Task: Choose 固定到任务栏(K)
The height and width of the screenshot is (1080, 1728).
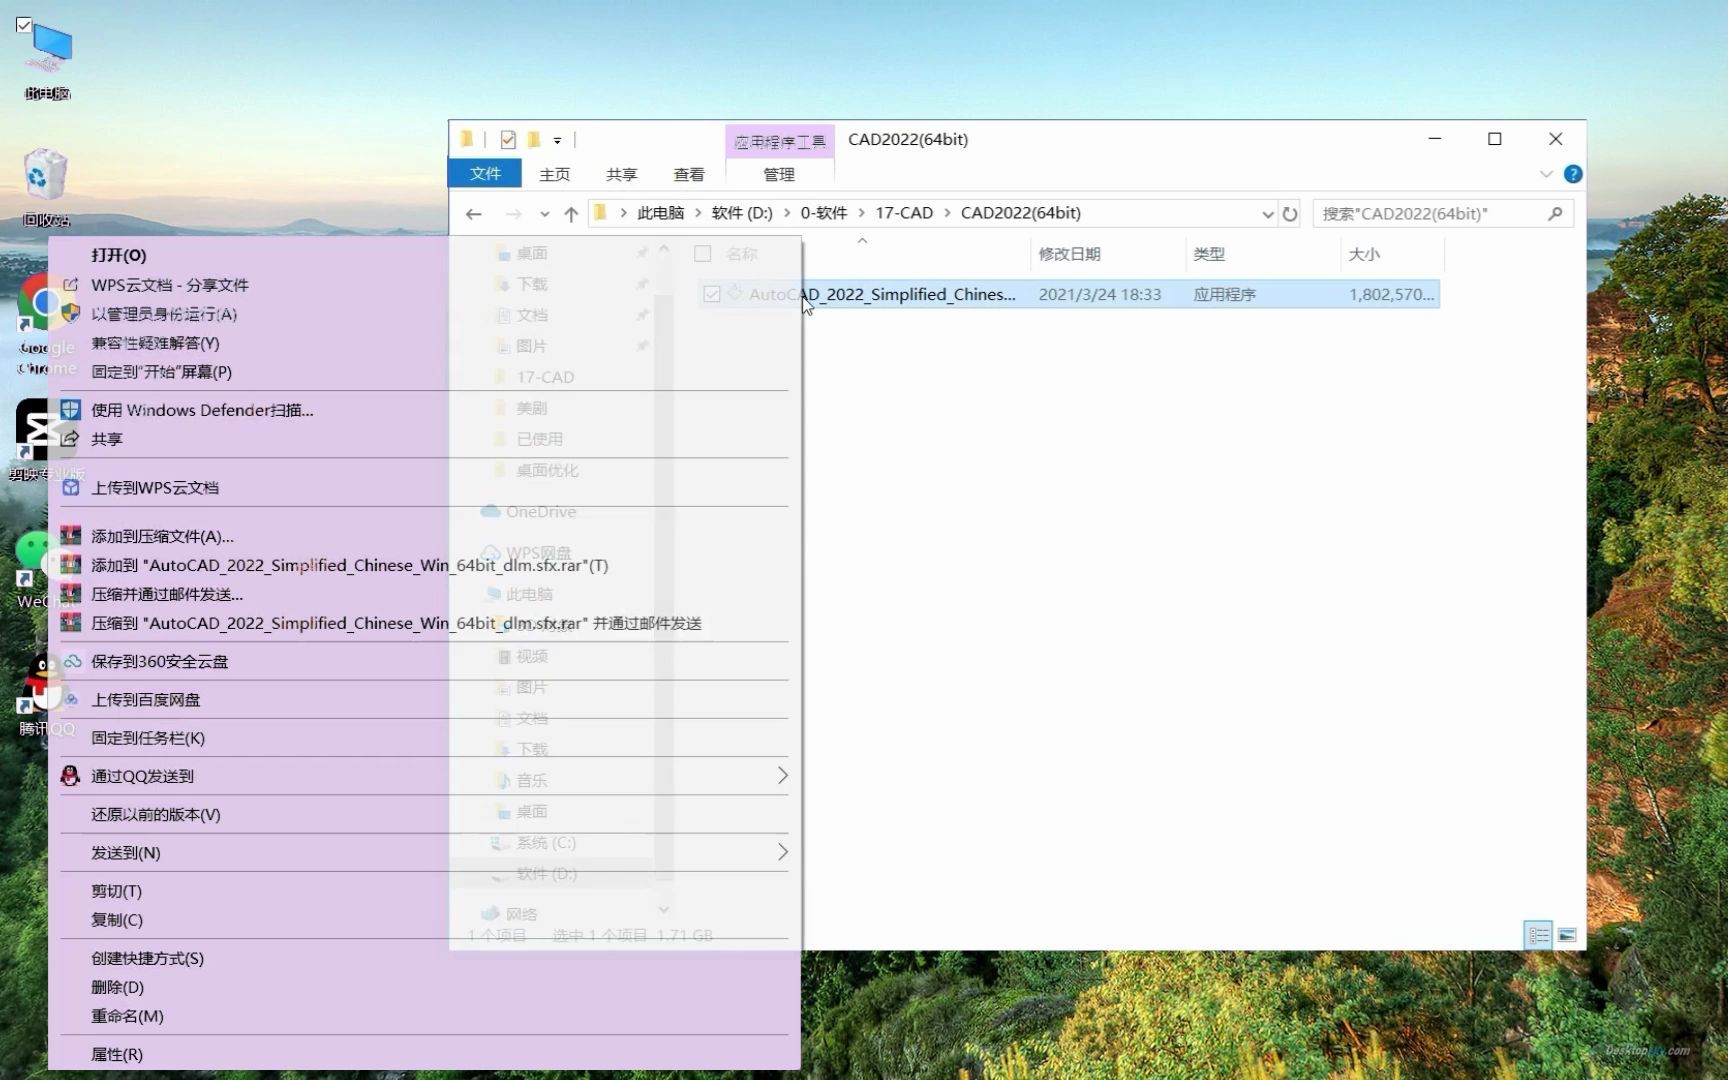Action: tap(148, 738)
